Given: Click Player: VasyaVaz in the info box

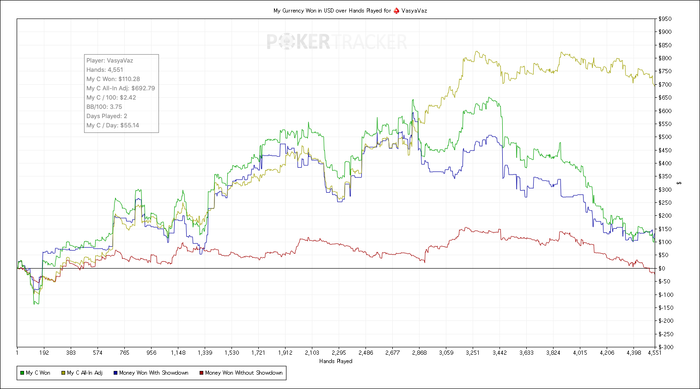Looking at the screenshot, I should (x=110, y=60).
